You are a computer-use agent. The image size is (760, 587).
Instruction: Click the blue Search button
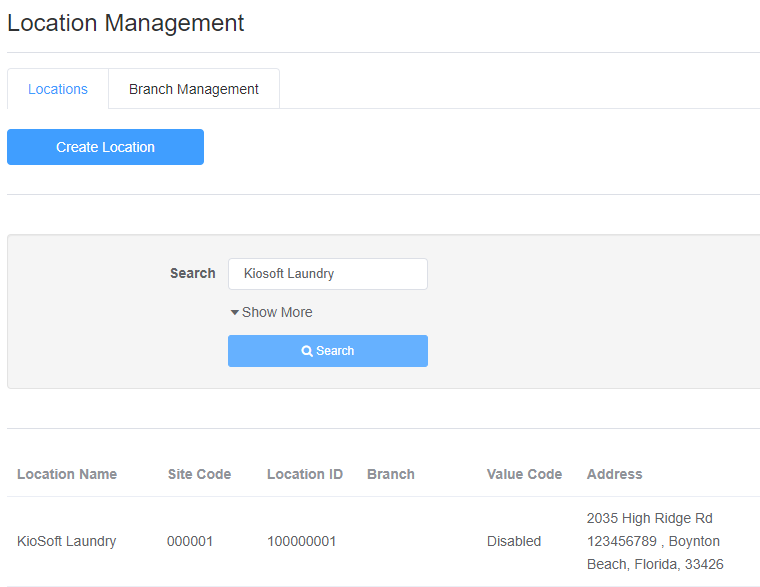328,351
